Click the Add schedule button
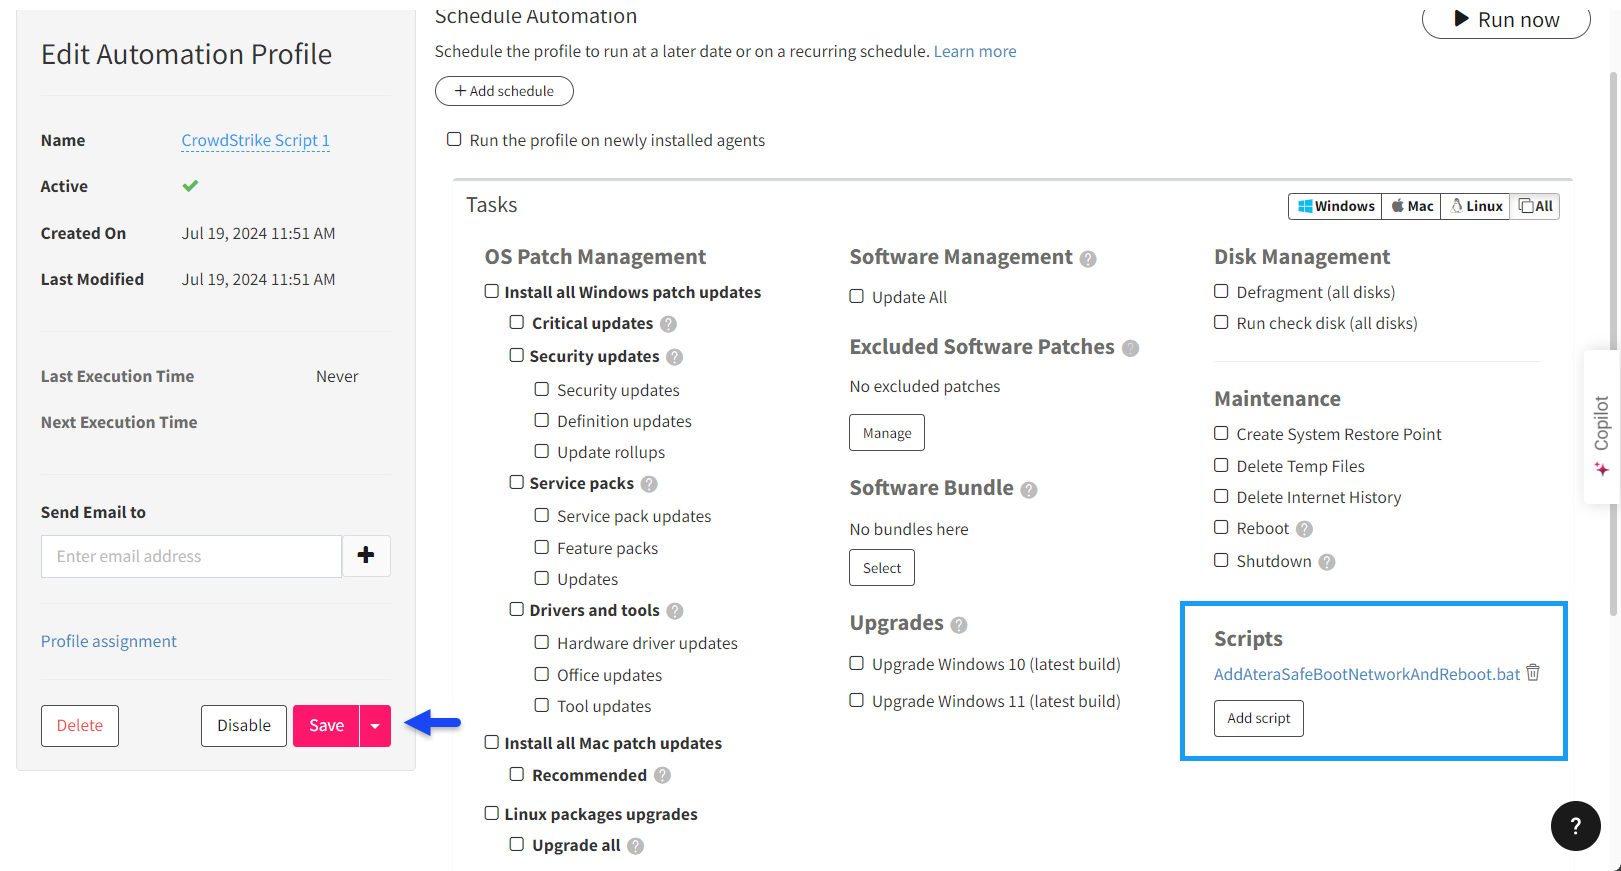The height and width of the screenshot is (871, 1621). (x=504, y=91)
